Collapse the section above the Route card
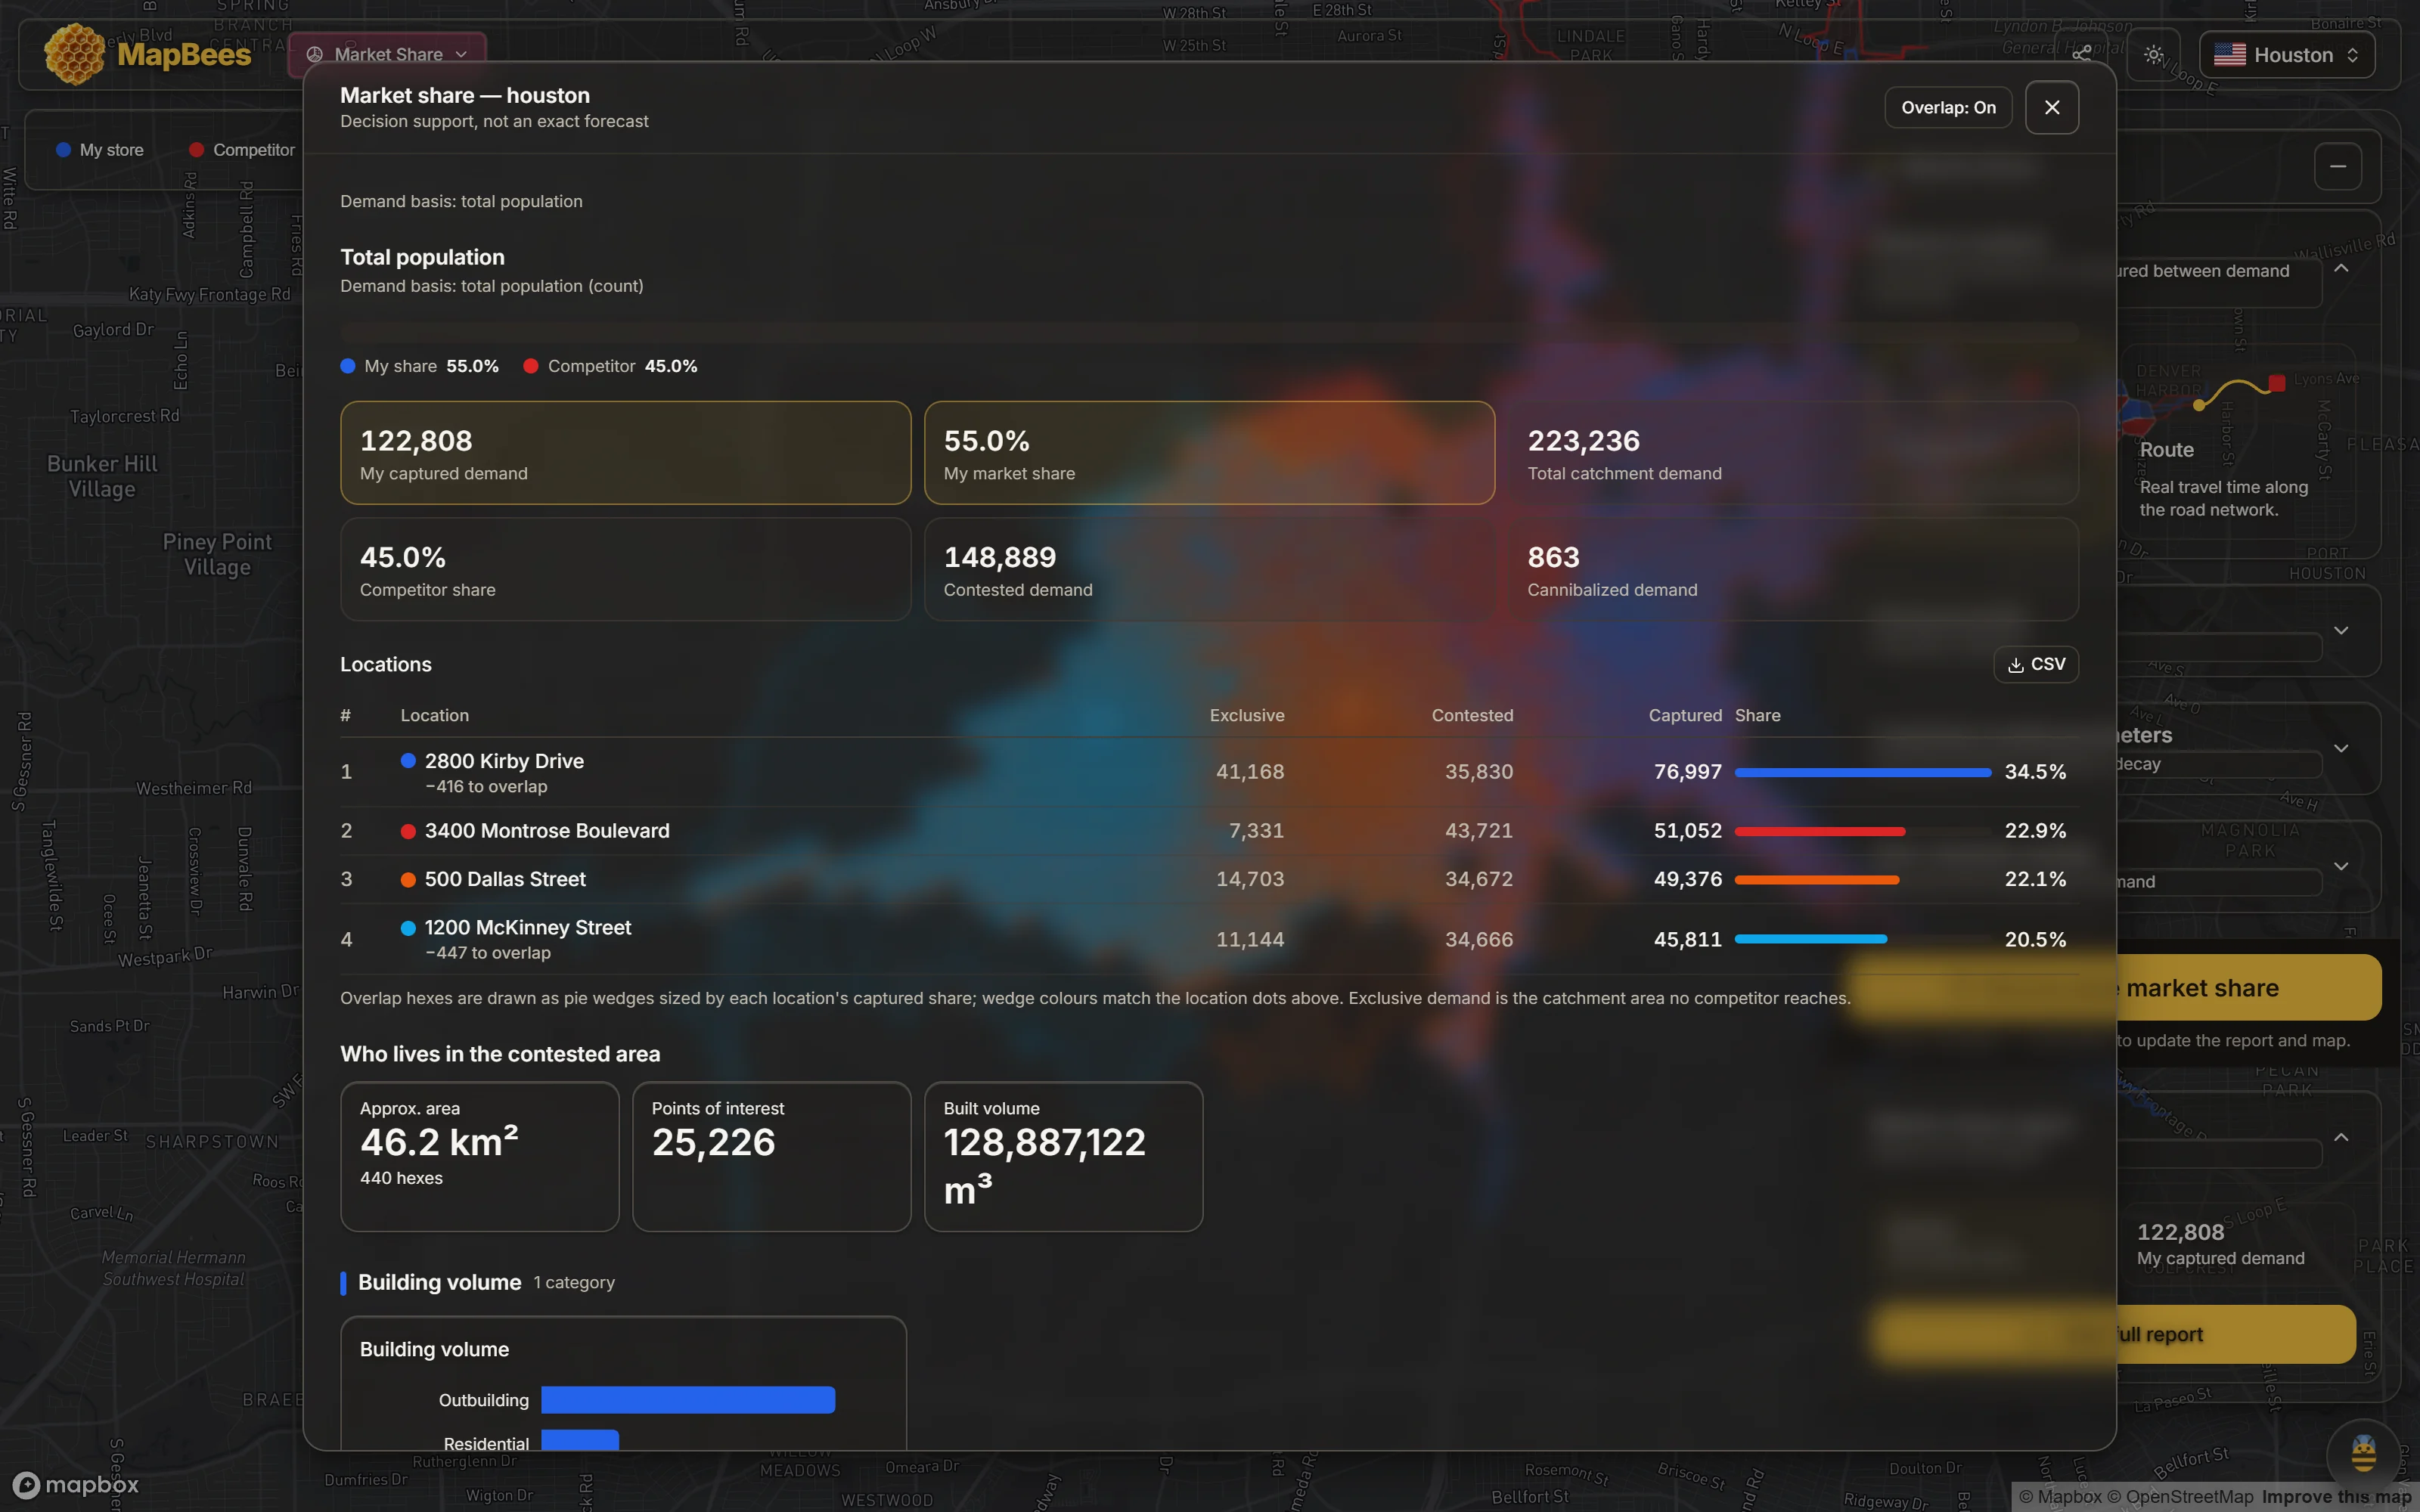 [2341, 269]
